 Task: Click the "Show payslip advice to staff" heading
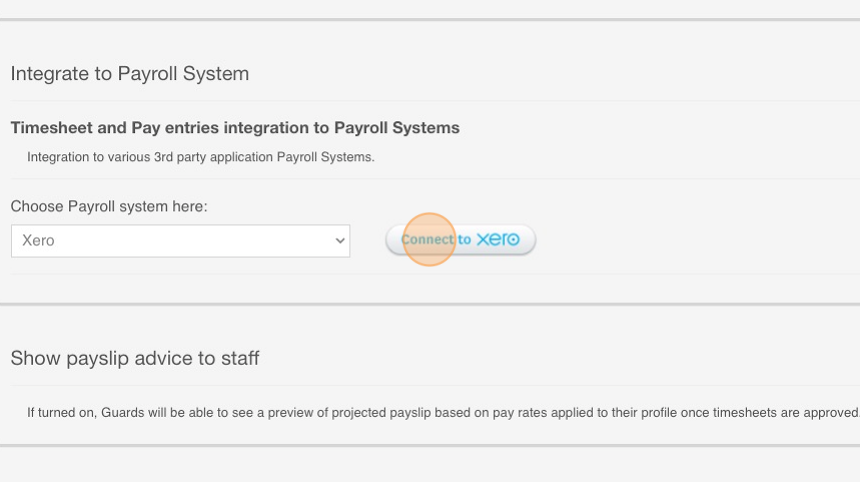click(x=135, y=358)
